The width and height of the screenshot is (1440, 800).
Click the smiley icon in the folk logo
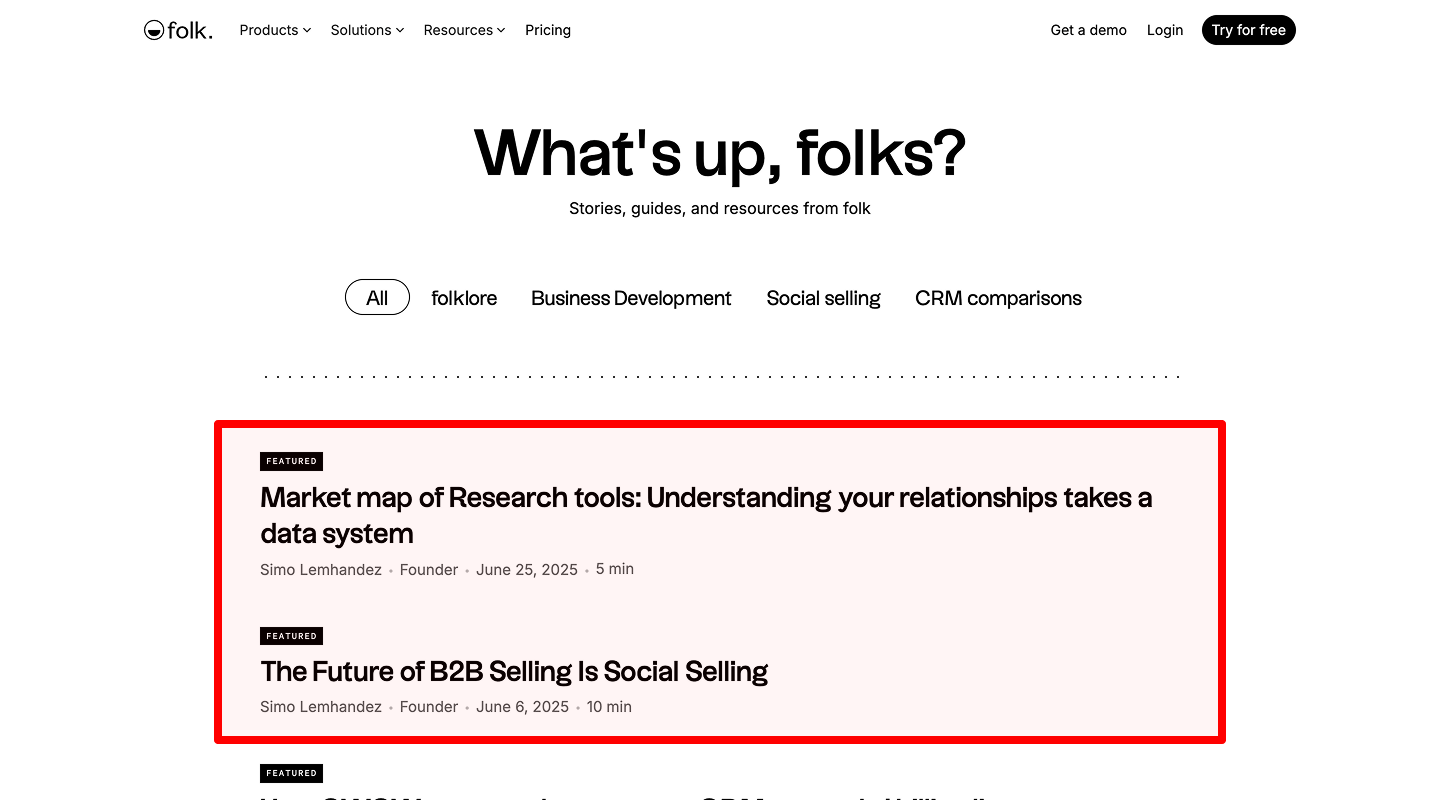(x=153, y=30)
